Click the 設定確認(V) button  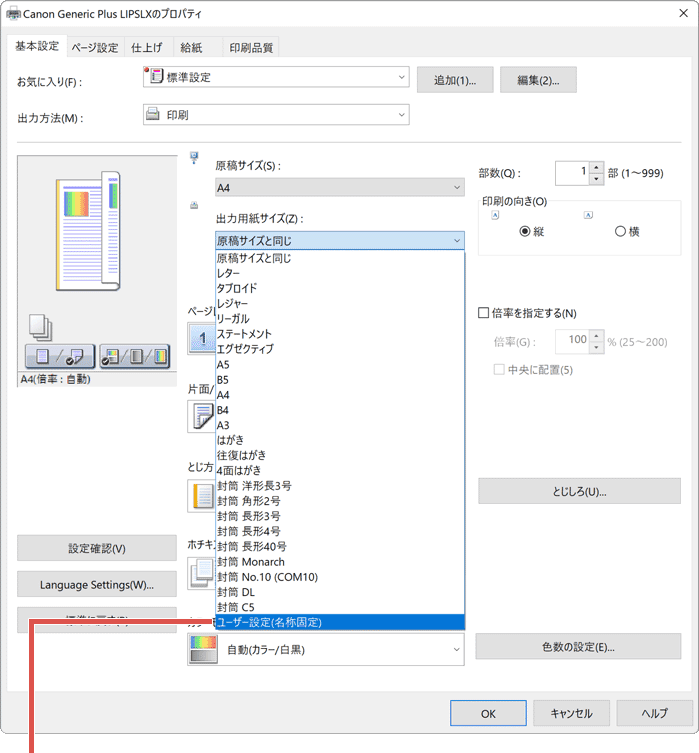97,548
